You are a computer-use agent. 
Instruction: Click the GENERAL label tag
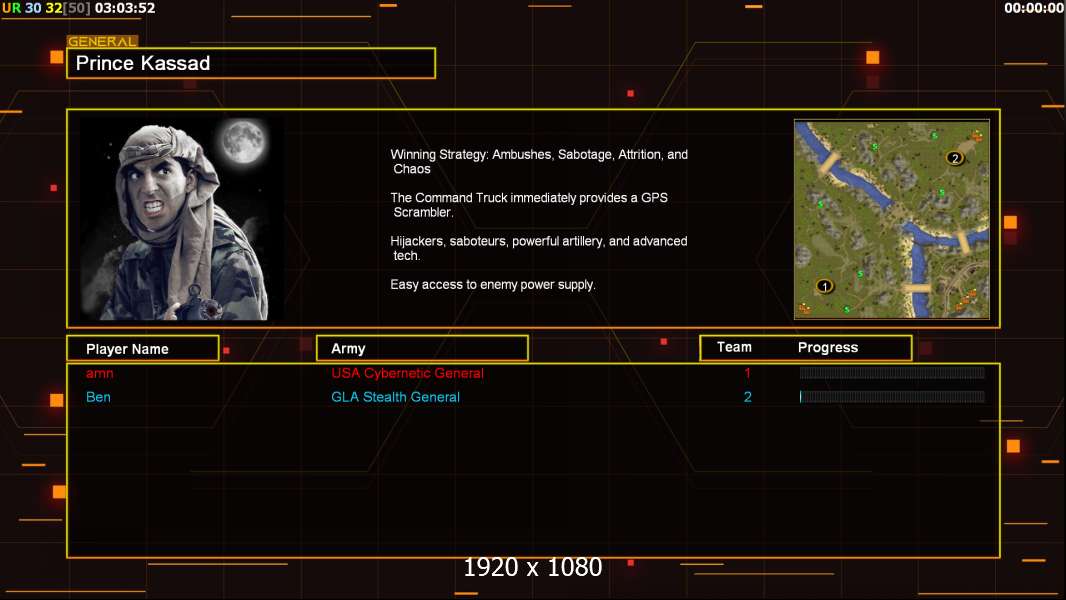pyautogui.click(x=102, y=41)
